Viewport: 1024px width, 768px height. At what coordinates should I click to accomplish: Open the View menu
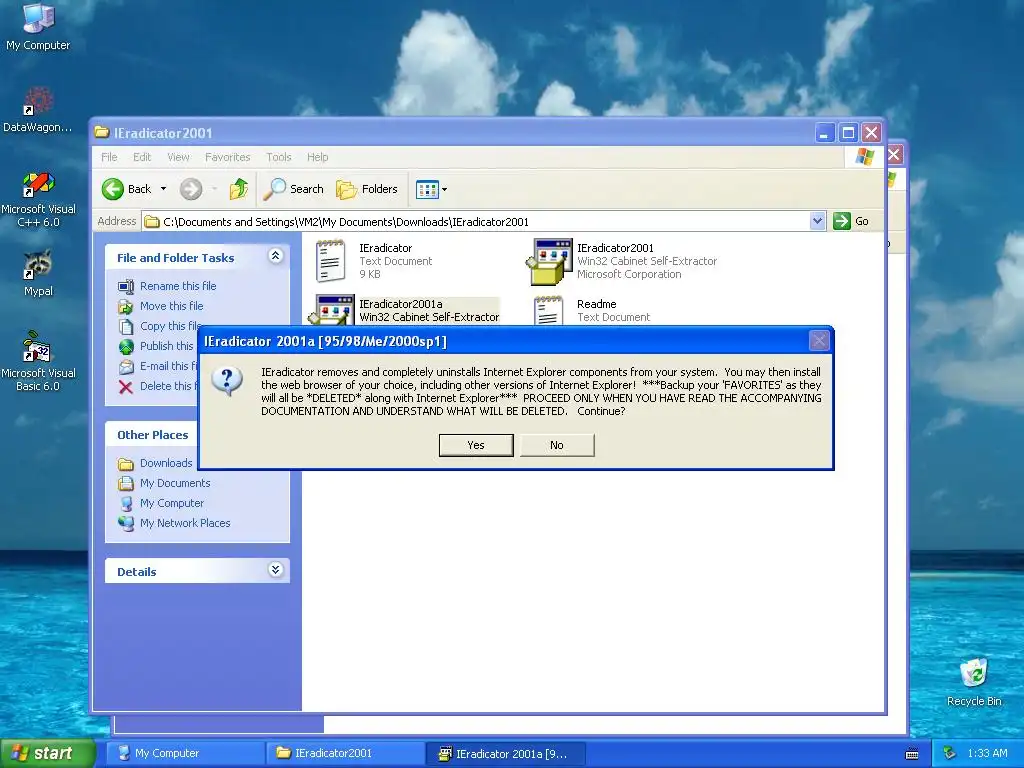pos(178,157)
